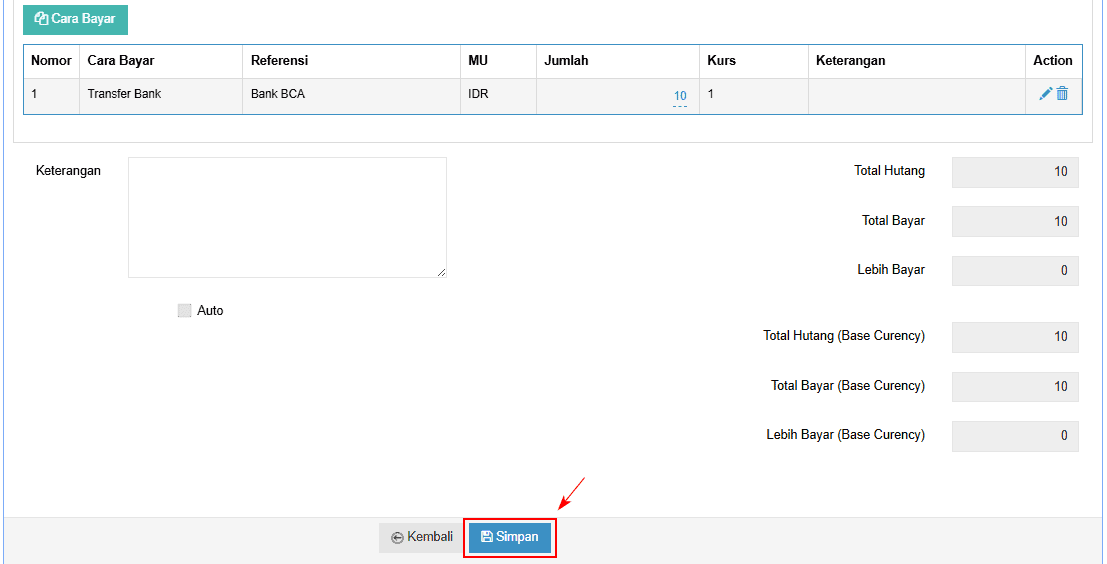The image size is (1107, 564).
Task: Click the editable Jumlah value 10
Action: tap(680, 96)
